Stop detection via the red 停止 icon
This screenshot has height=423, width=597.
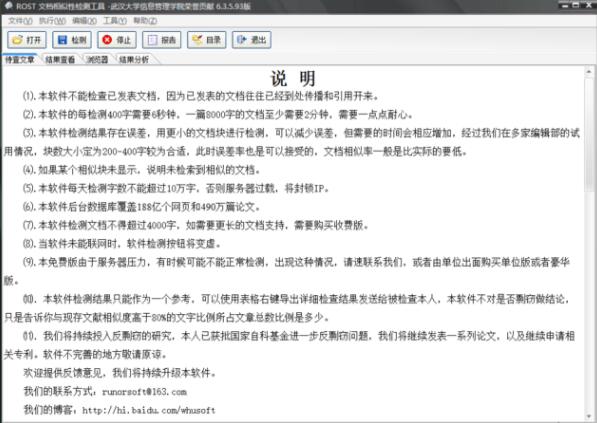[x=117, y=40]
